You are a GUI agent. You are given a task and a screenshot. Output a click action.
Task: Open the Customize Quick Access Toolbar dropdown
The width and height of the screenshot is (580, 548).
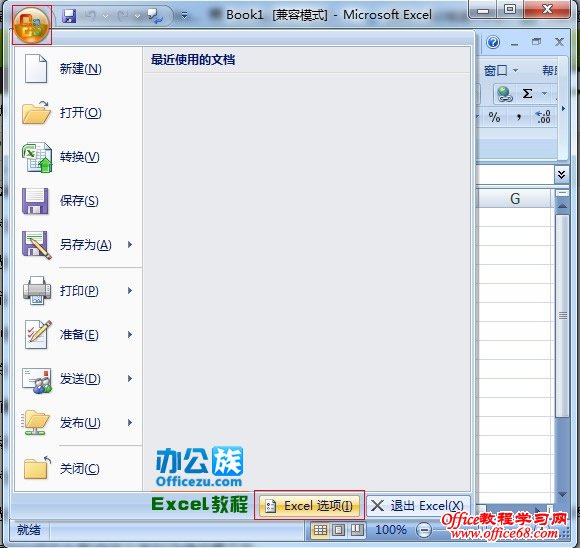[184, 16]
